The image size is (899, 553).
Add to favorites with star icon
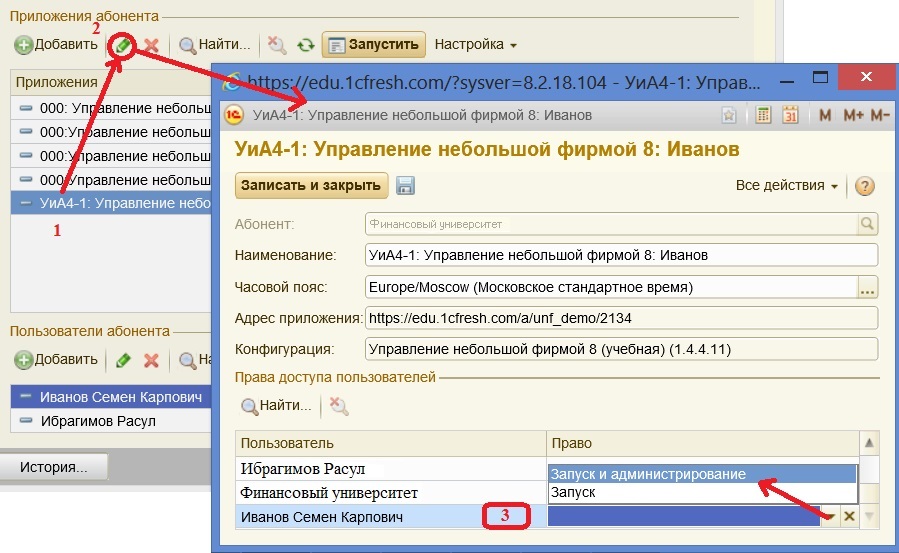point(729,115)
